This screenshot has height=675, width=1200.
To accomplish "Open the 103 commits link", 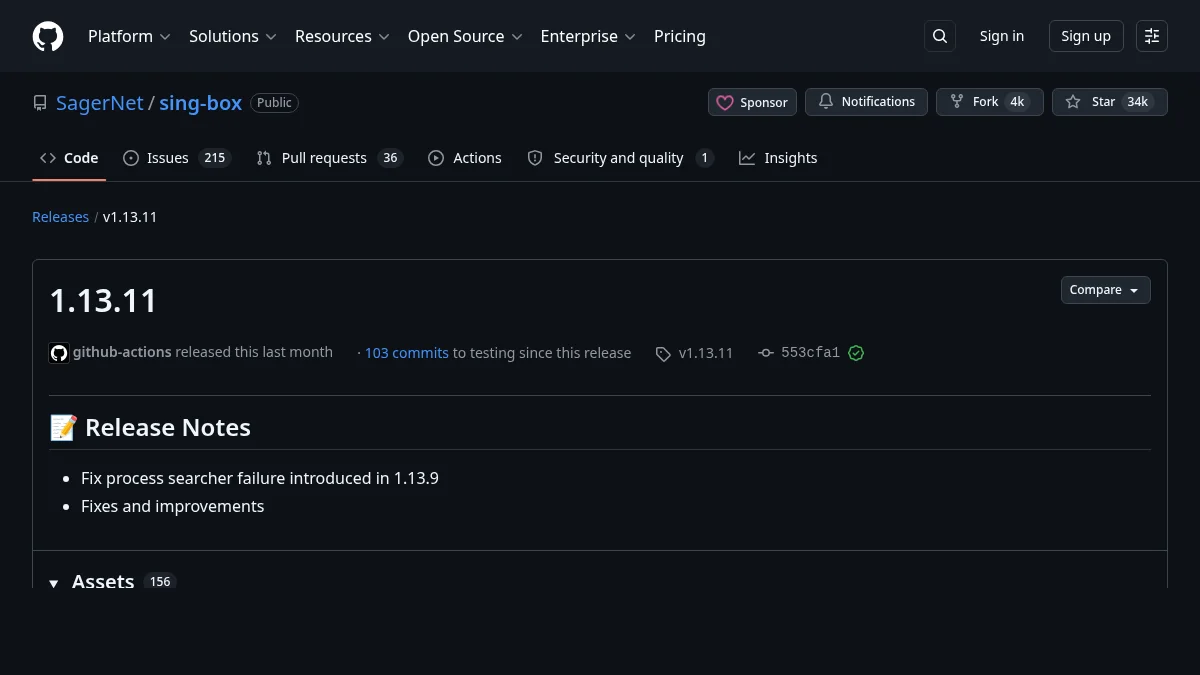I will pyautogui.click(x=406, y=353).
